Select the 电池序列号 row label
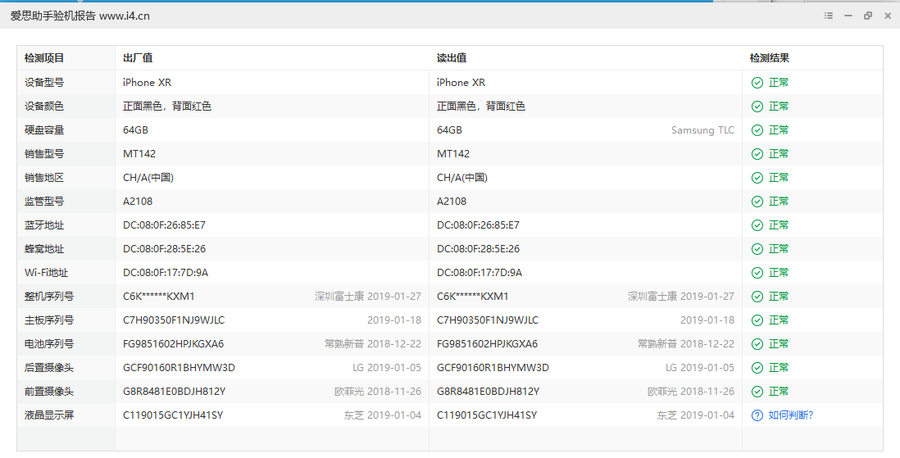This screenshot has width=900, height=458. 49,344
